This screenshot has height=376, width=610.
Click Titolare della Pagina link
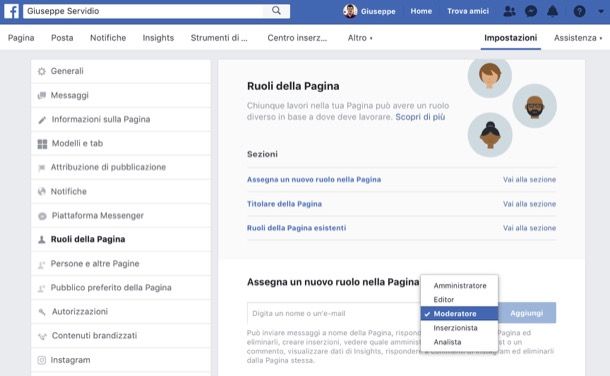point(284,204)
